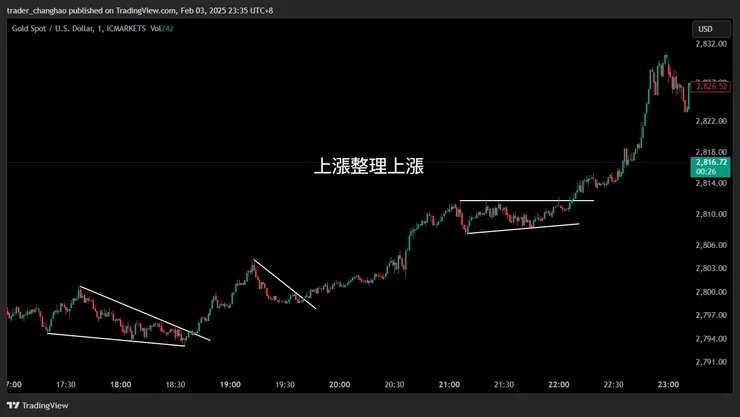Click the 22:00 time axis label
This screenshot has height=417, width=740.
559,385
